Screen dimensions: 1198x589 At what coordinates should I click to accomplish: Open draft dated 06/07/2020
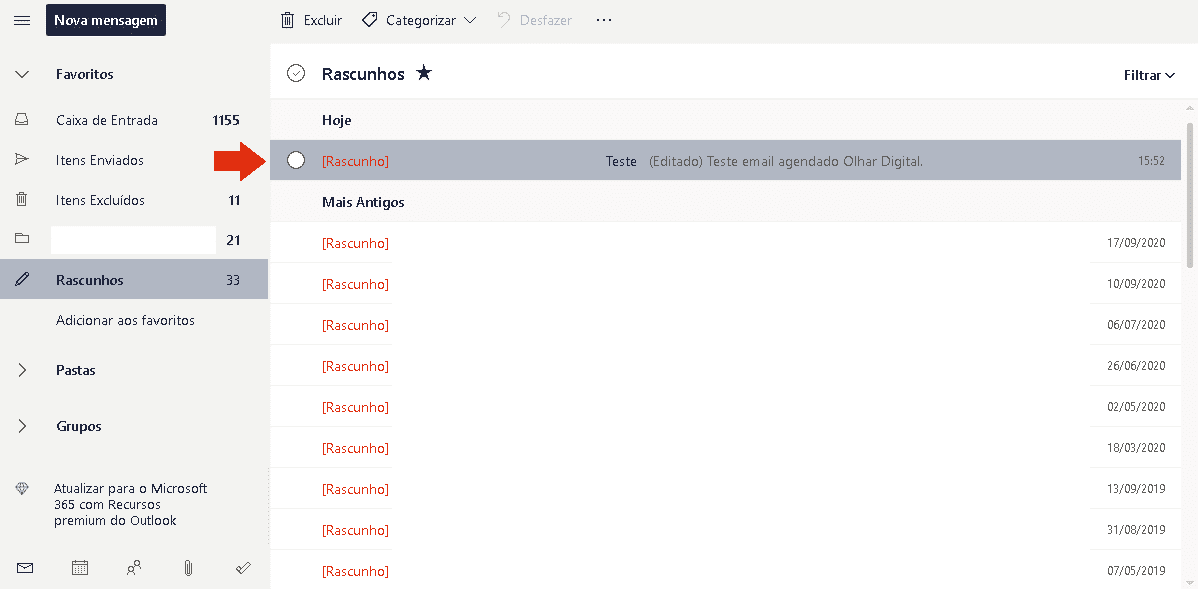726,325
